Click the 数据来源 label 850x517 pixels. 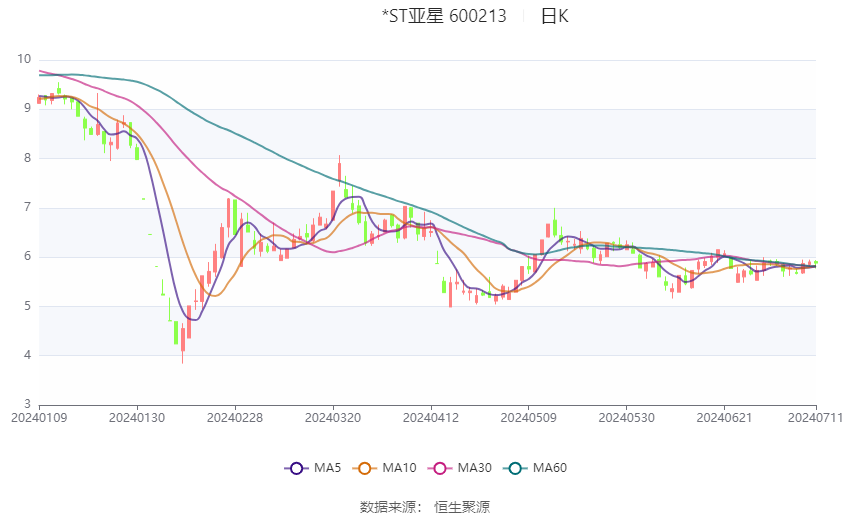pyautogui.click(x=388, y=507)
